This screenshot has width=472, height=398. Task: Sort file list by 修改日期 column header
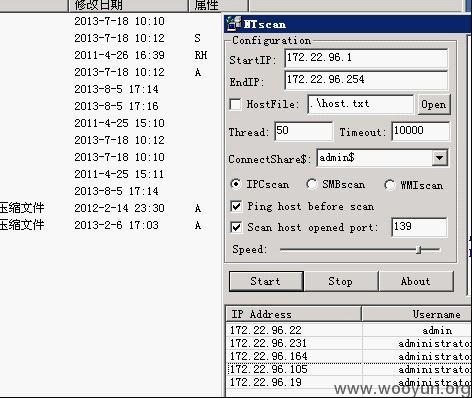click(129, 5)
